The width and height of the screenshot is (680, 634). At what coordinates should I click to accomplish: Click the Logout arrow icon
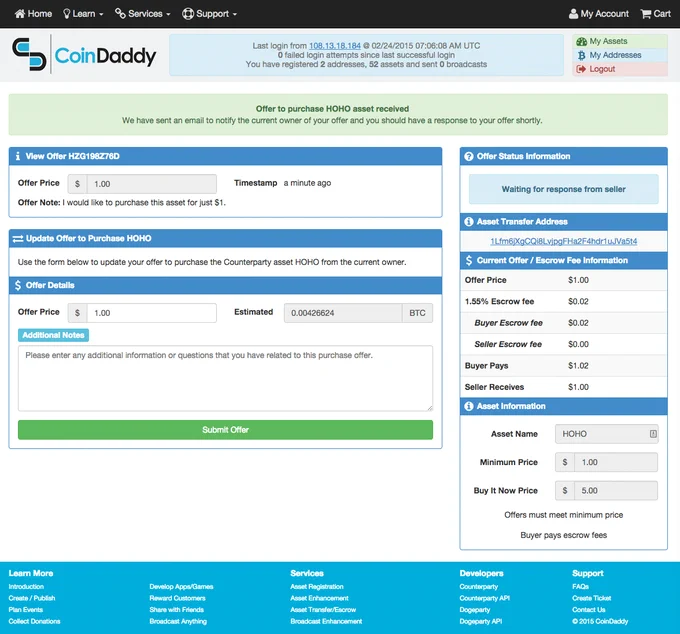pyautogui.click(x=581, y=69)
